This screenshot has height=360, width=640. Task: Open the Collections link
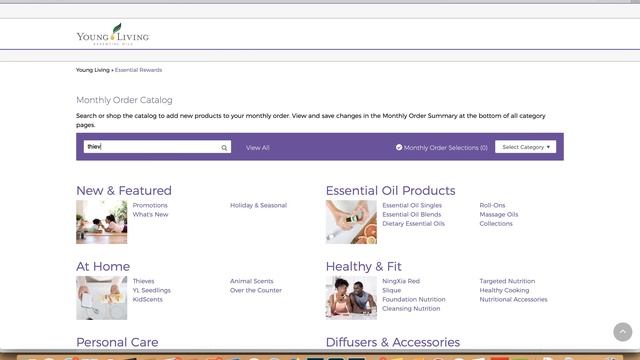pos(496,224)
